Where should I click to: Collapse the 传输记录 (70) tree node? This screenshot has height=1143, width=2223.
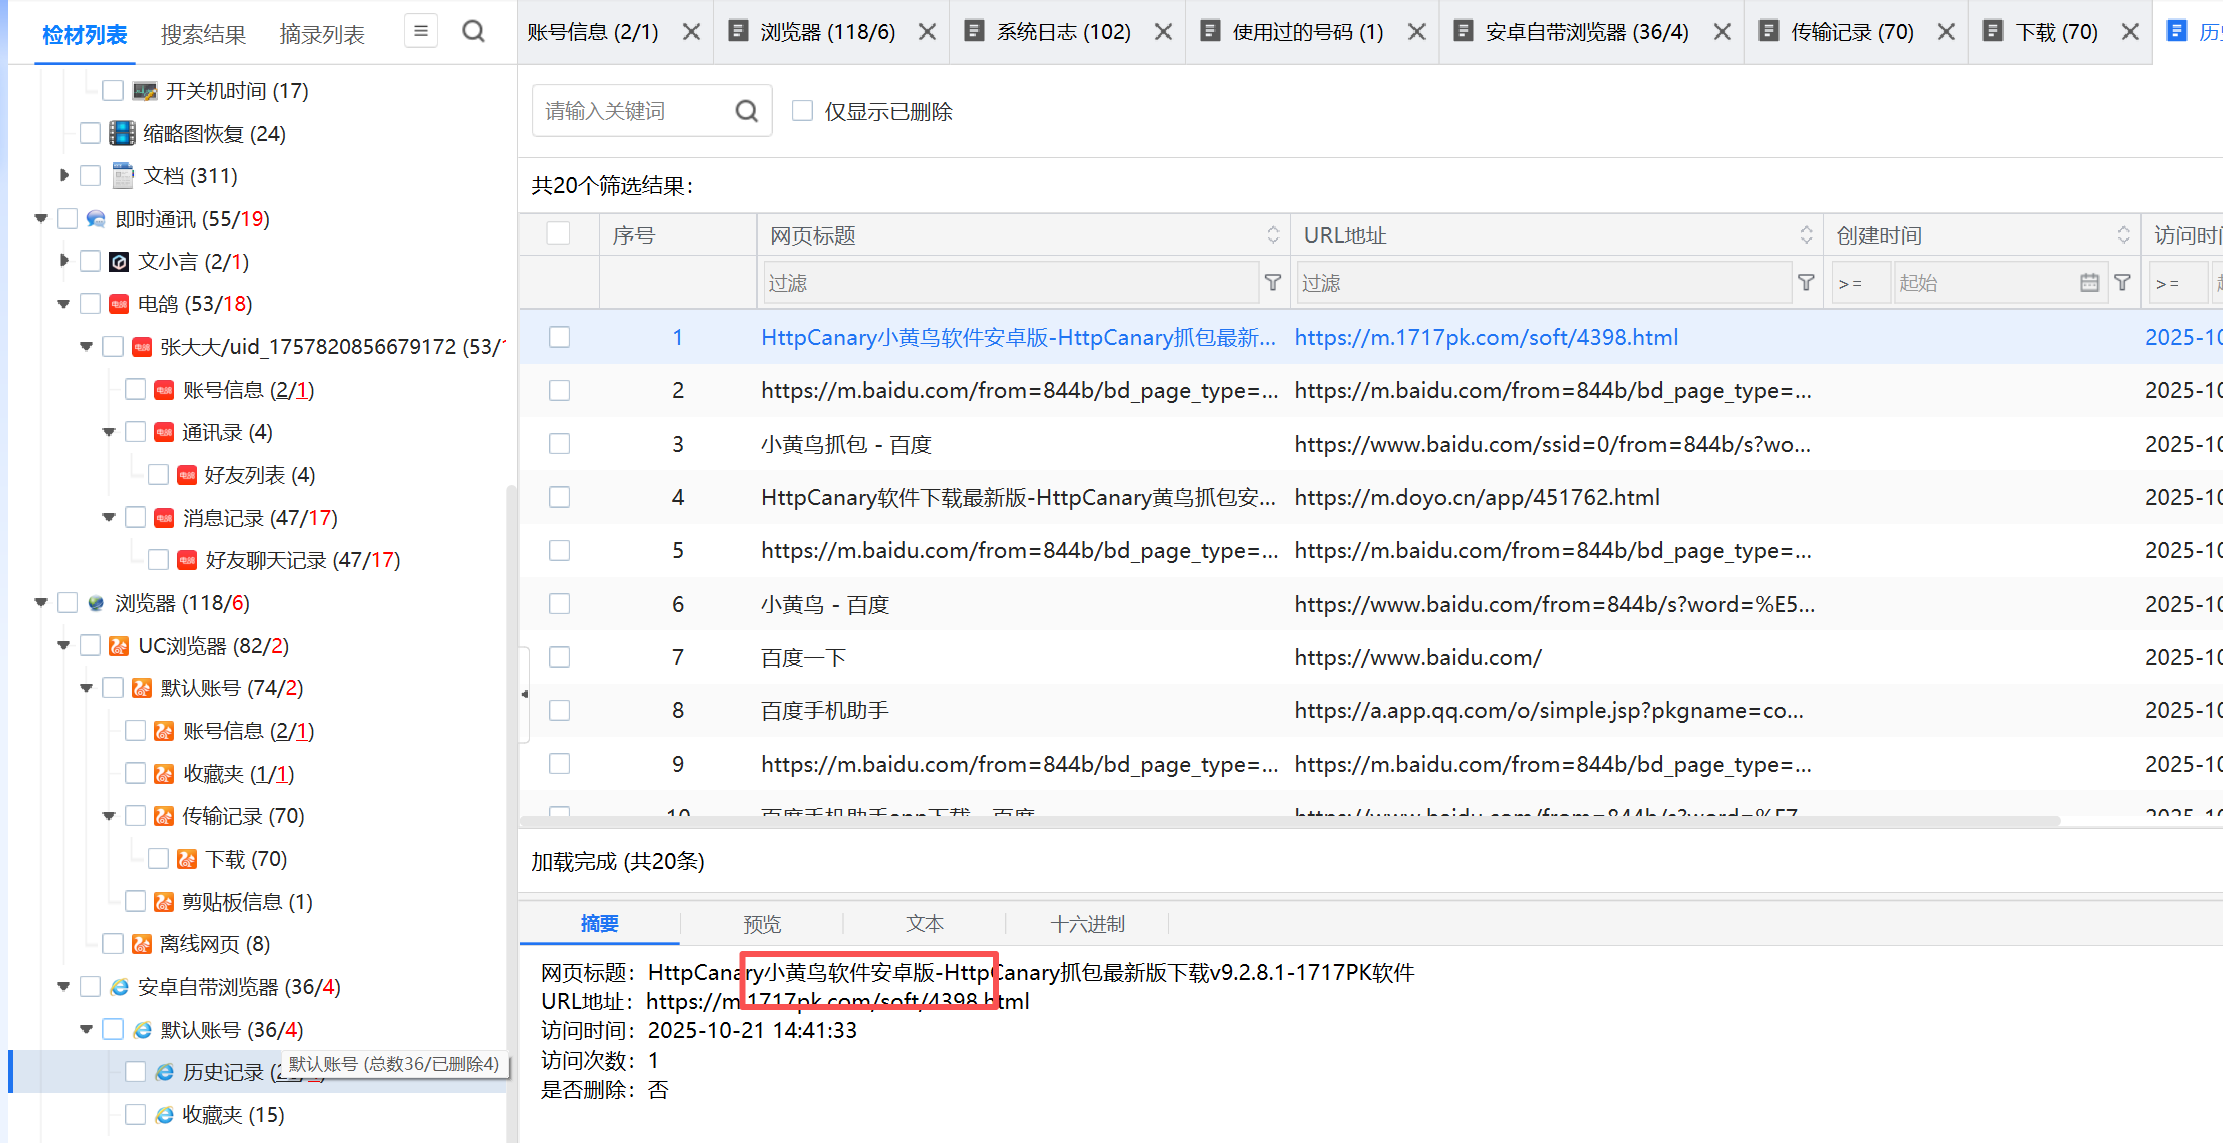point(109,816)
